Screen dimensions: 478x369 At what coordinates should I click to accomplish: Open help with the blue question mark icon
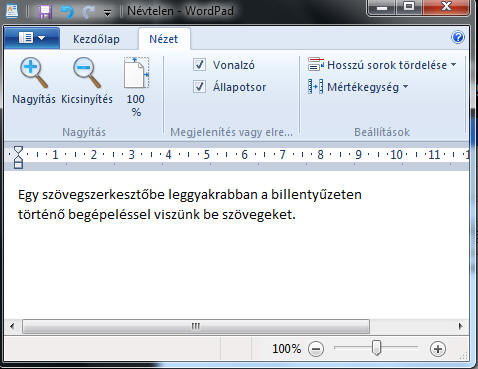(458, 37)
